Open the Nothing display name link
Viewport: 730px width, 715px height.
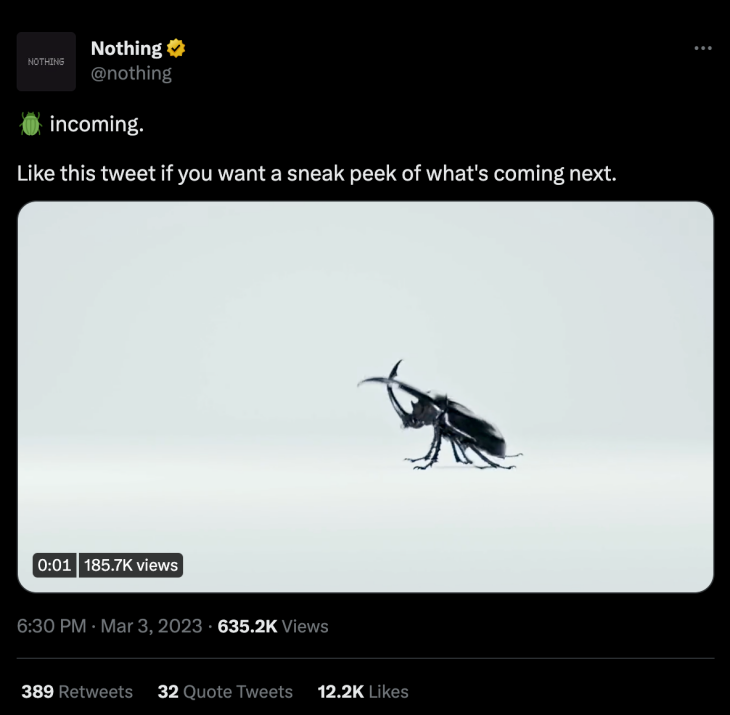pos(126,48)
